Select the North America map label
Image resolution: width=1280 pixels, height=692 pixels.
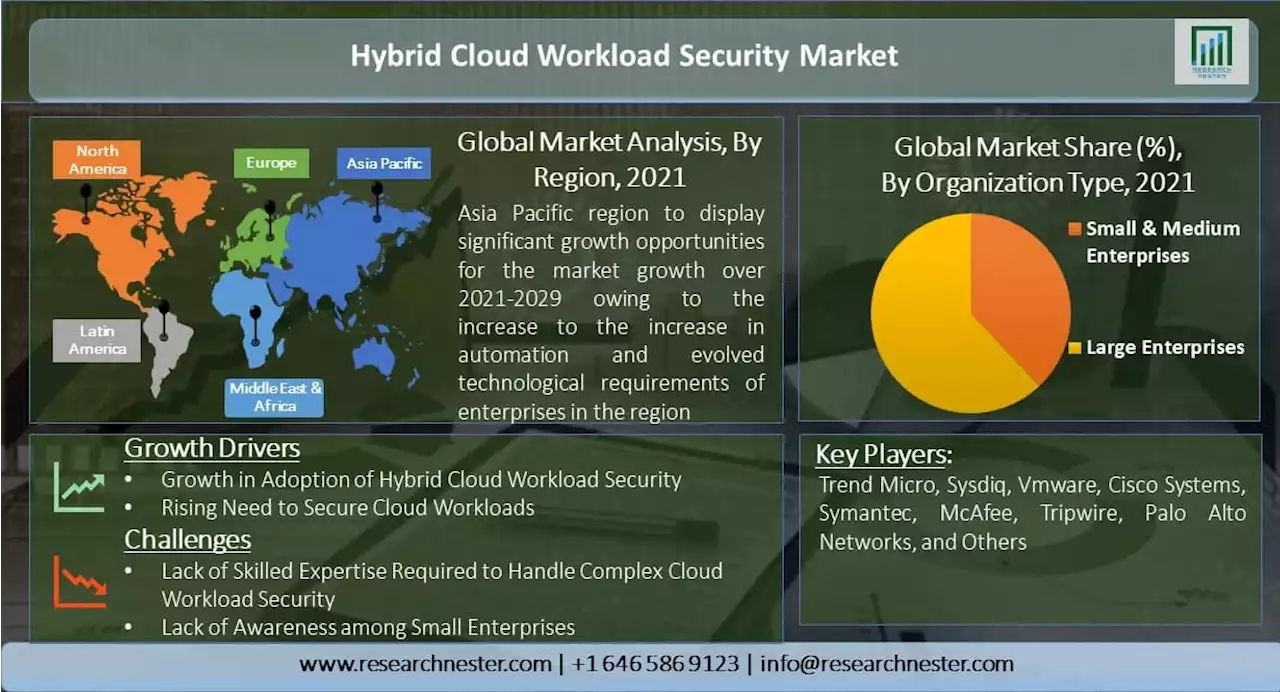pyautogui.click(x=97, y=159)
